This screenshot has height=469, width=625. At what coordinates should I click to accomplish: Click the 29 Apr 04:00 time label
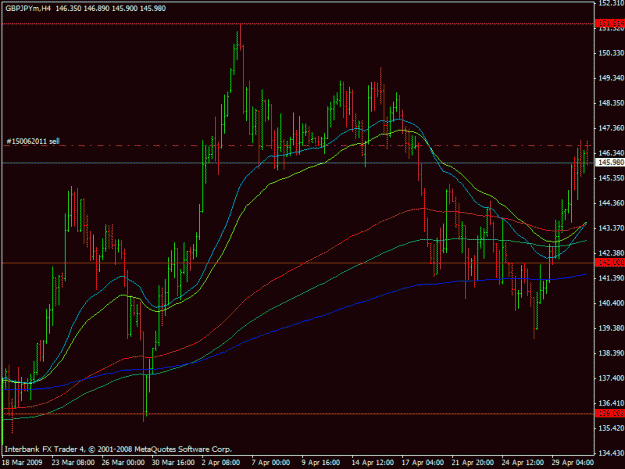pyautogui.click(x=573, y=463)
